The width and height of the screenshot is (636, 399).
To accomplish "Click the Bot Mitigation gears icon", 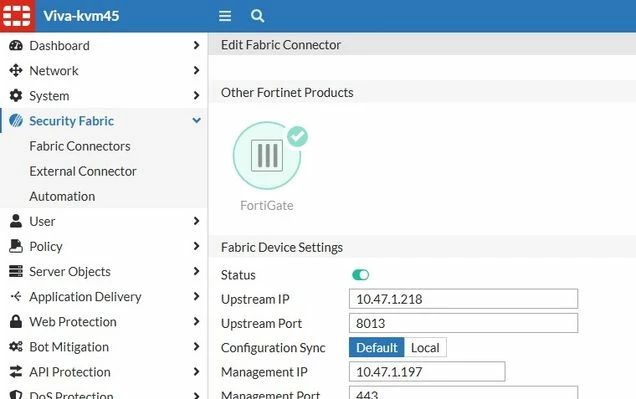I will pyautogui.click(x=16, y=347).
